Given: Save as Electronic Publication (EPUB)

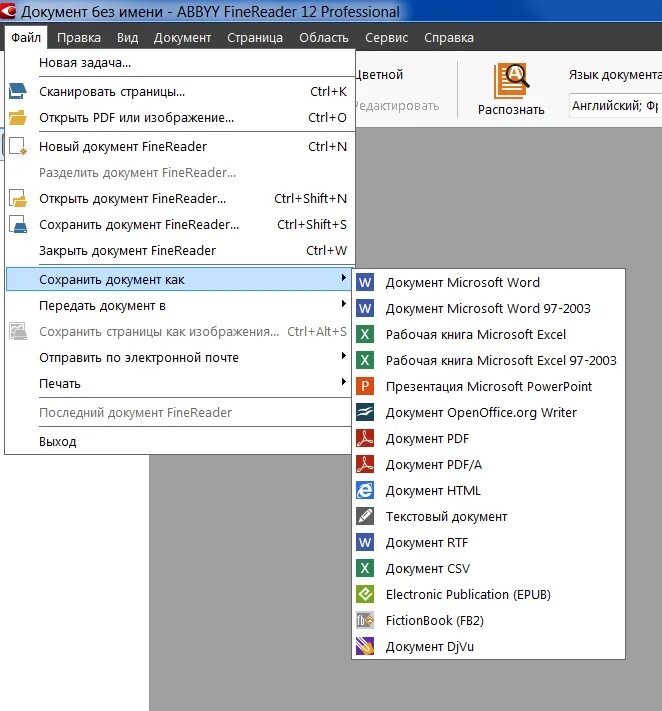Looking at the screenshot, I should tap(488, 594).
